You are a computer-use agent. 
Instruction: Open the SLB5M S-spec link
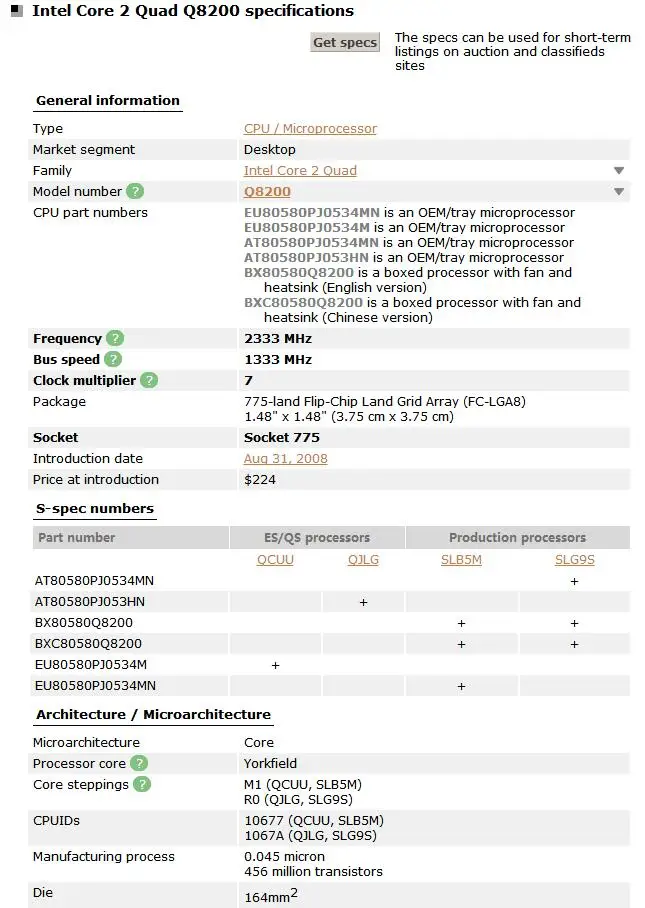460,560
